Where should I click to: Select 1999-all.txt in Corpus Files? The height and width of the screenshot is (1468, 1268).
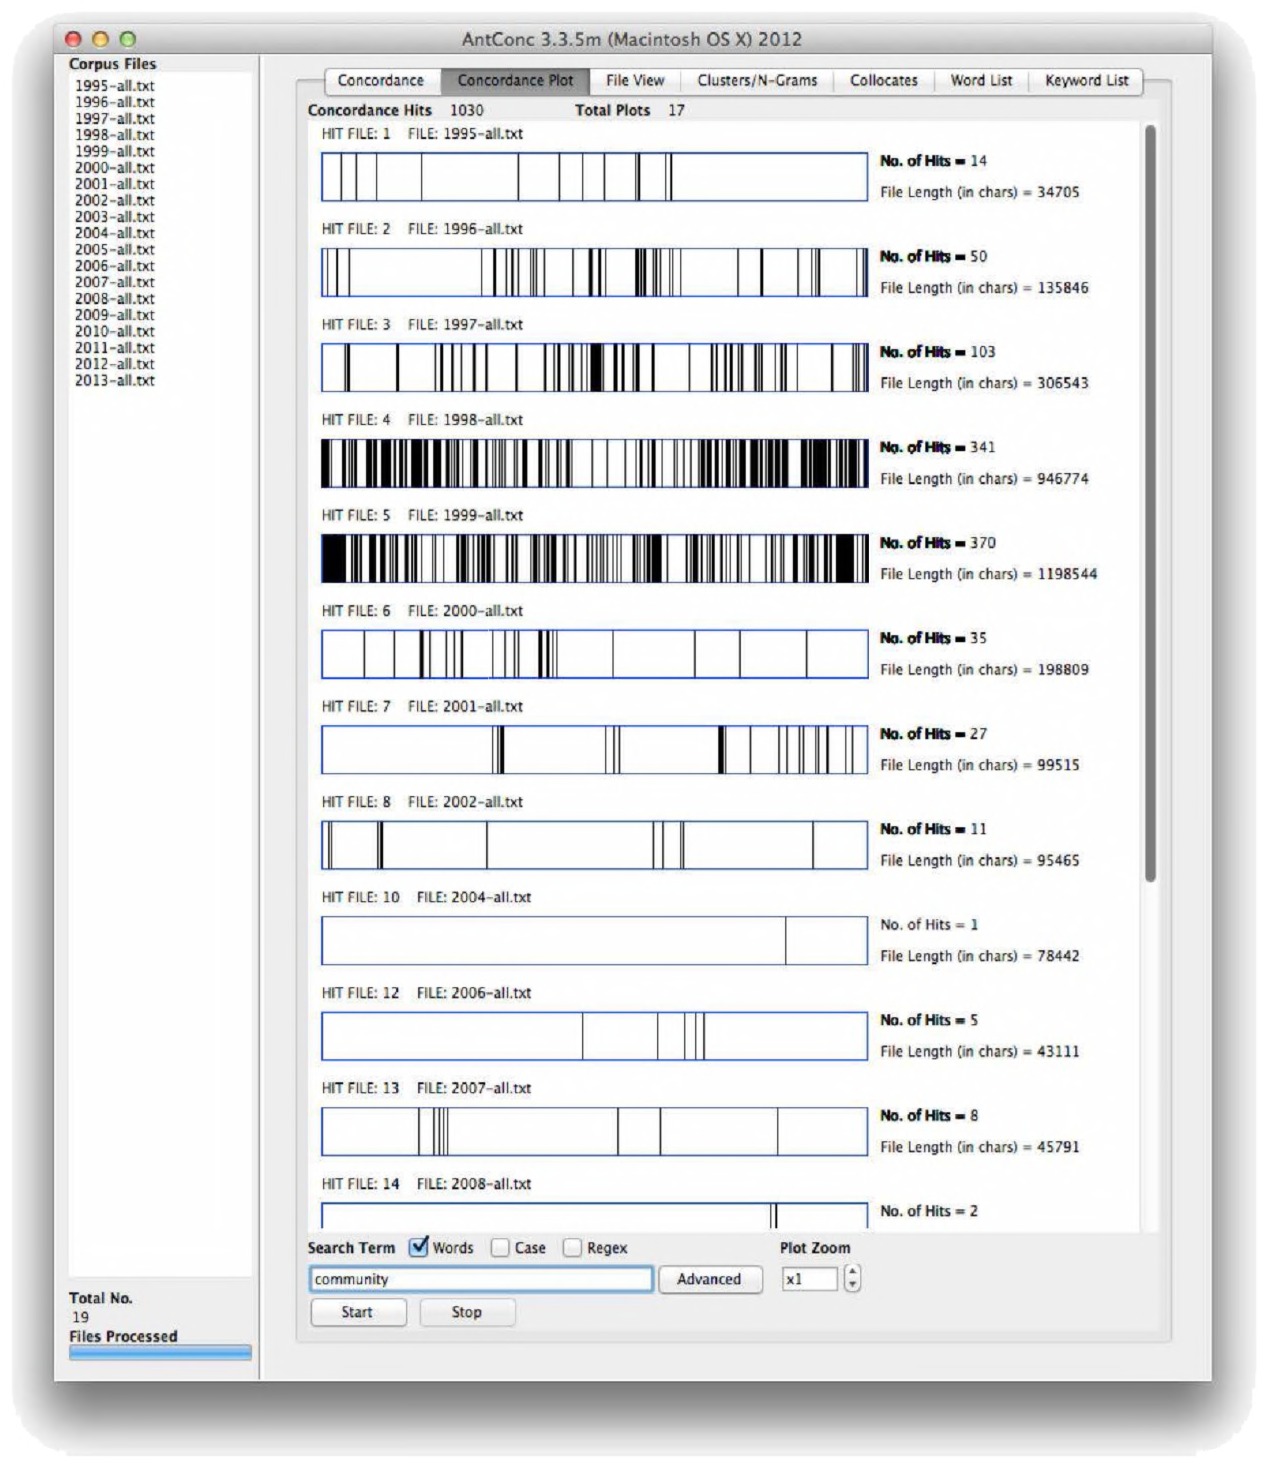(115, 151)
